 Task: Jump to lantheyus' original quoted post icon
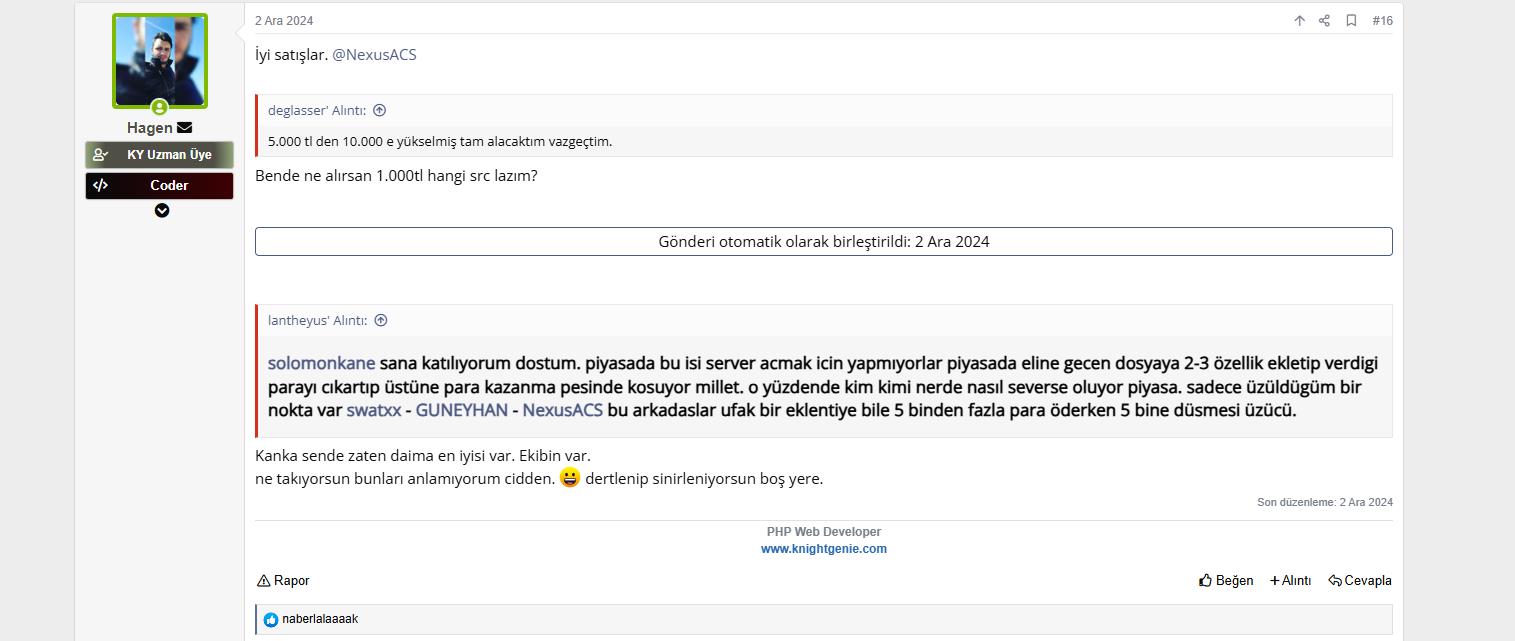pyautogui.click(x=380, y=320)
